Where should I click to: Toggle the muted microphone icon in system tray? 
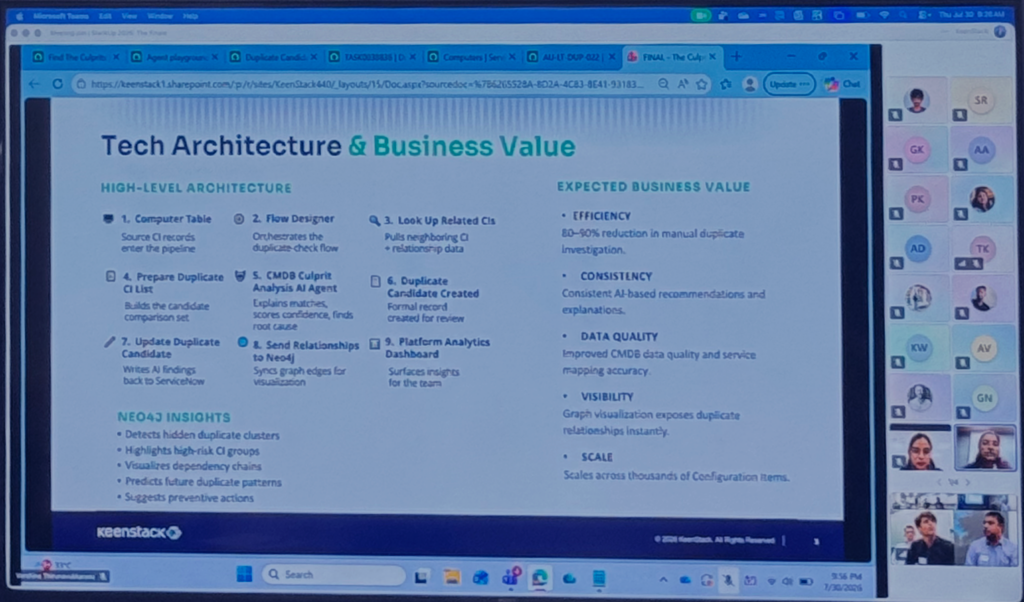pos(728,580)
